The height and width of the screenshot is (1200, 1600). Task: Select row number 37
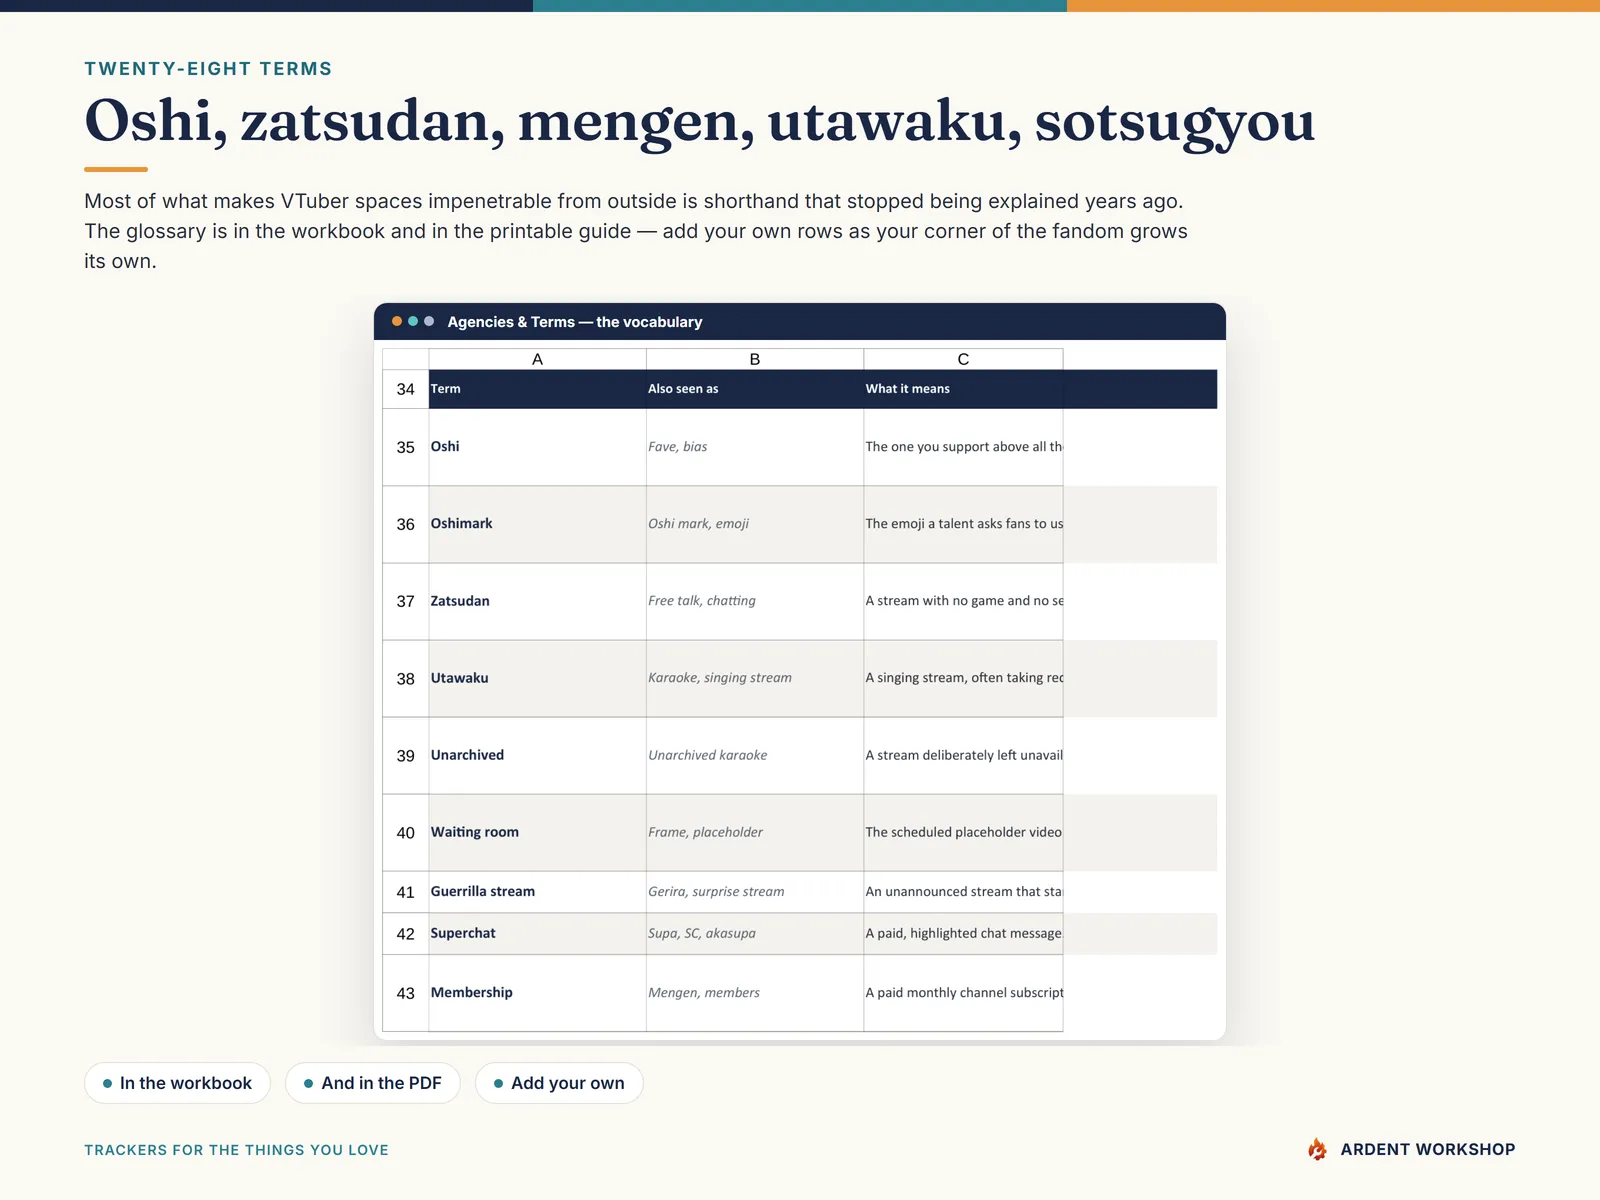coord(405,601)
